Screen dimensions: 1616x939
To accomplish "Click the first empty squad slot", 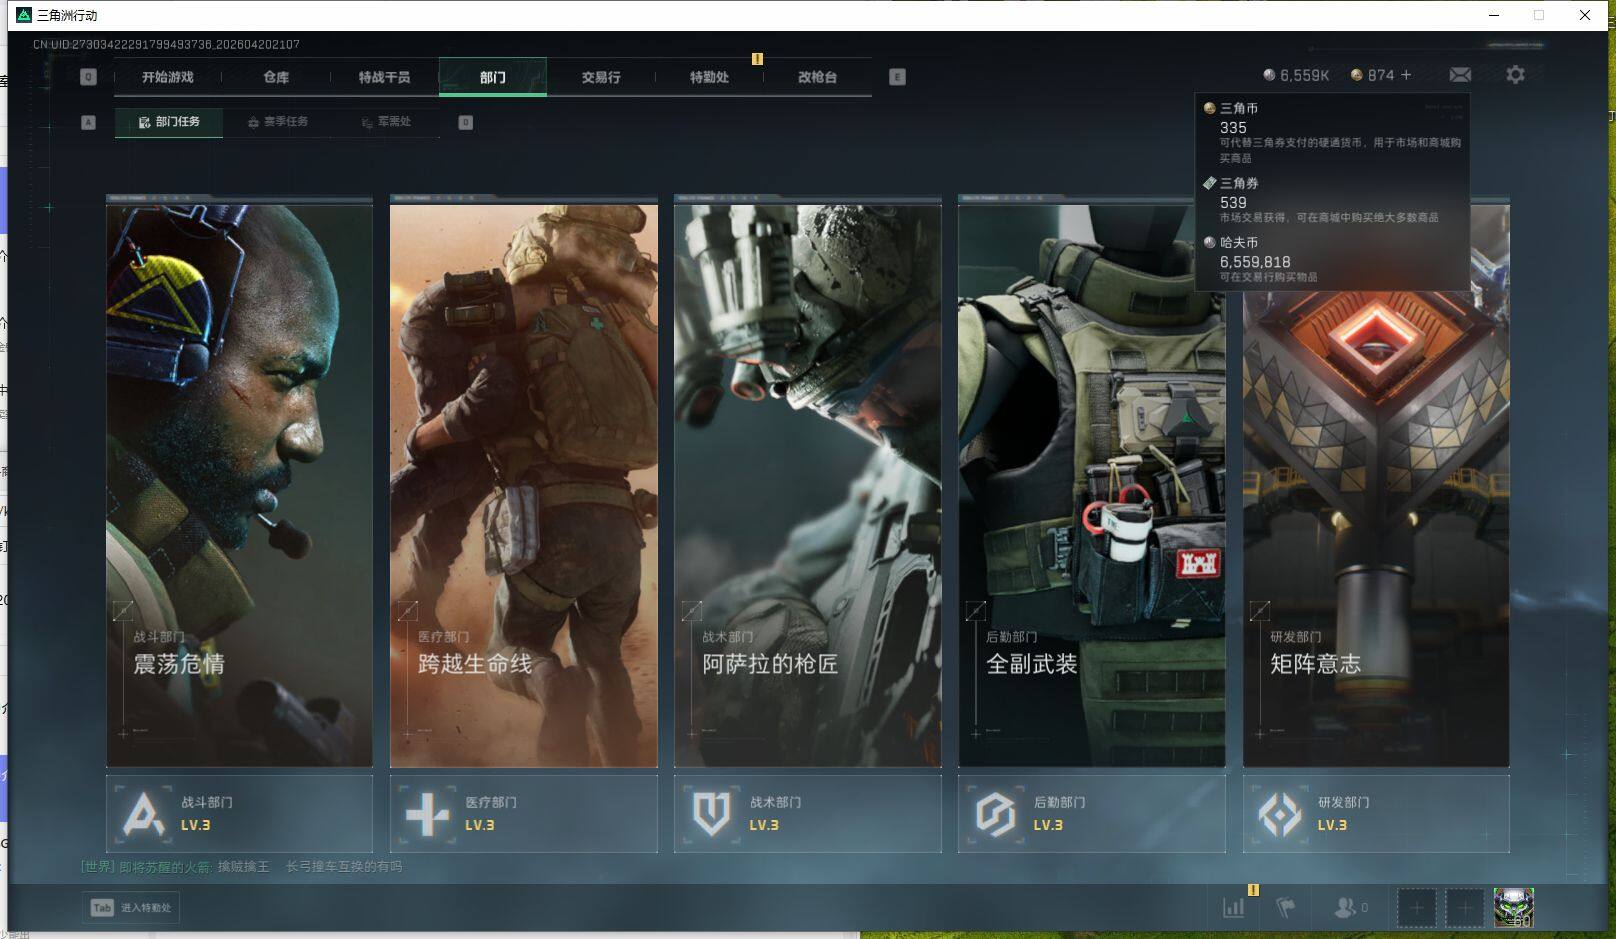I will tap(1416, 908).
